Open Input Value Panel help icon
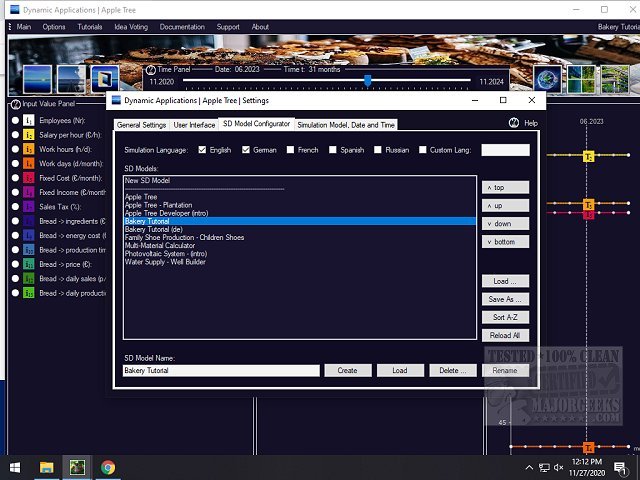 click(x=16, y=104)
